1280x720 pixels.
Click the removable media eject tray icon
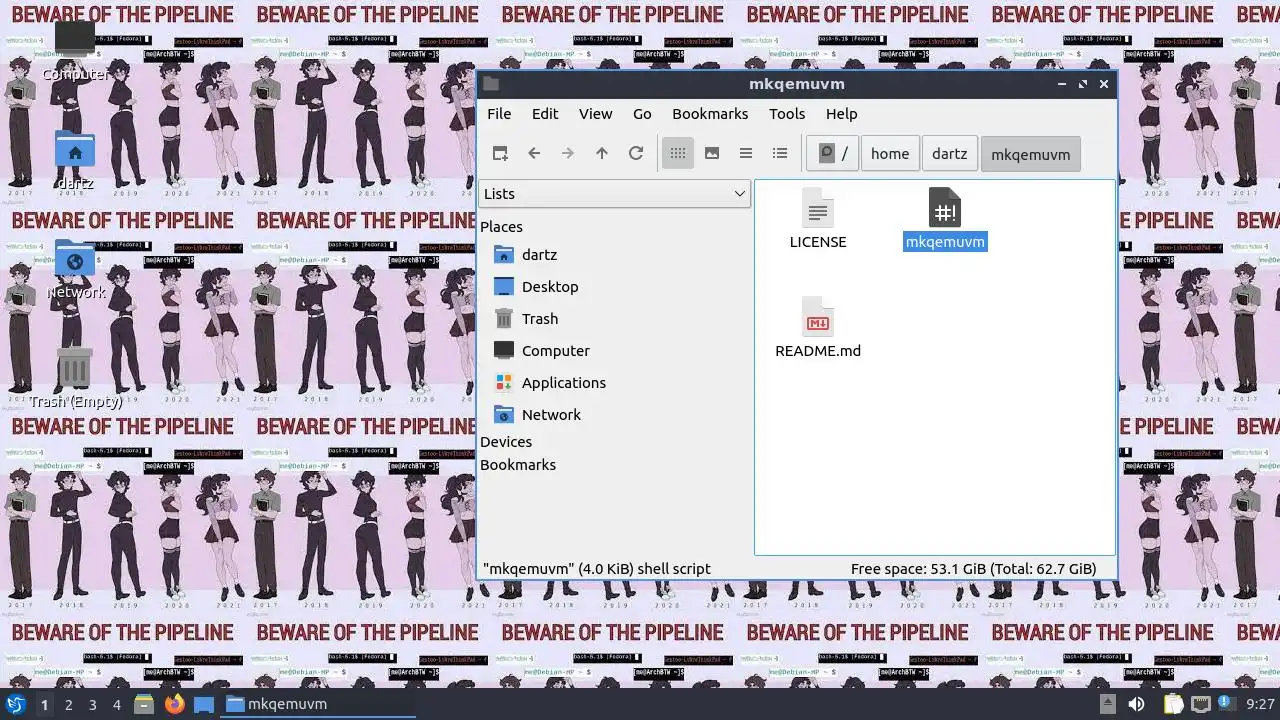pos(1107,704)
